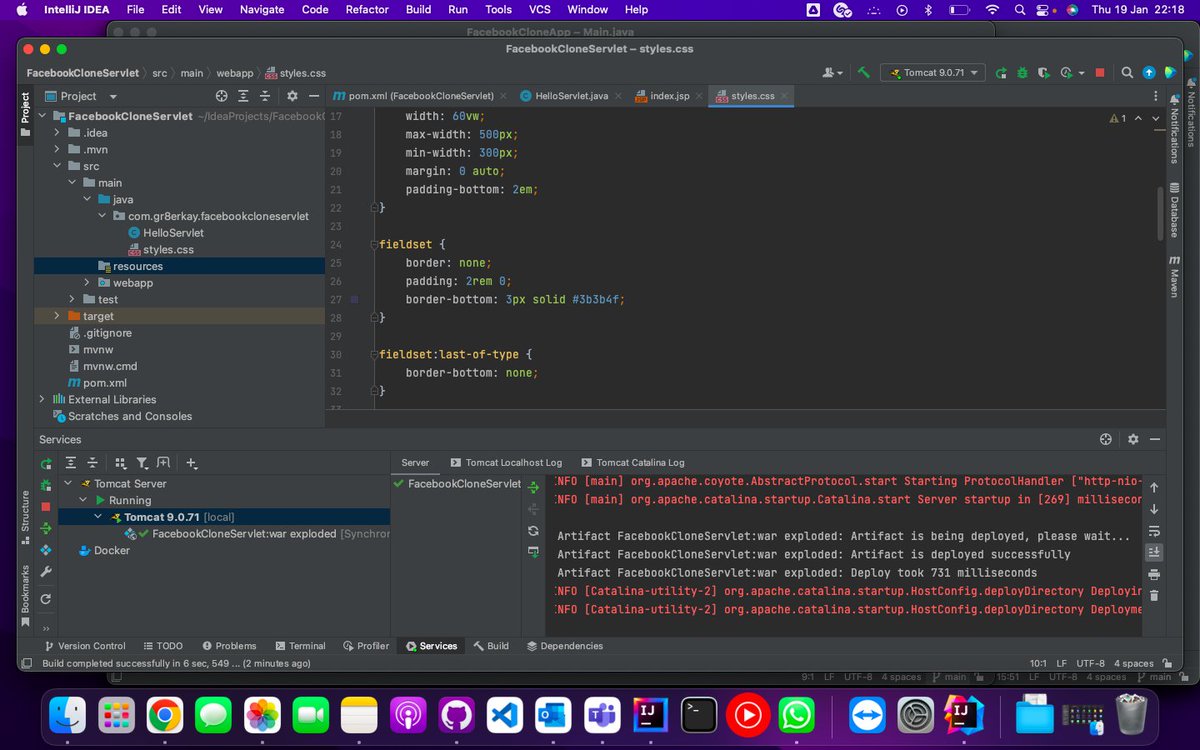The width and height of the screenshot is (1200, 750).
Task: Open Search Everywhere with the magnifier icon
Action: click(1128, 72)
